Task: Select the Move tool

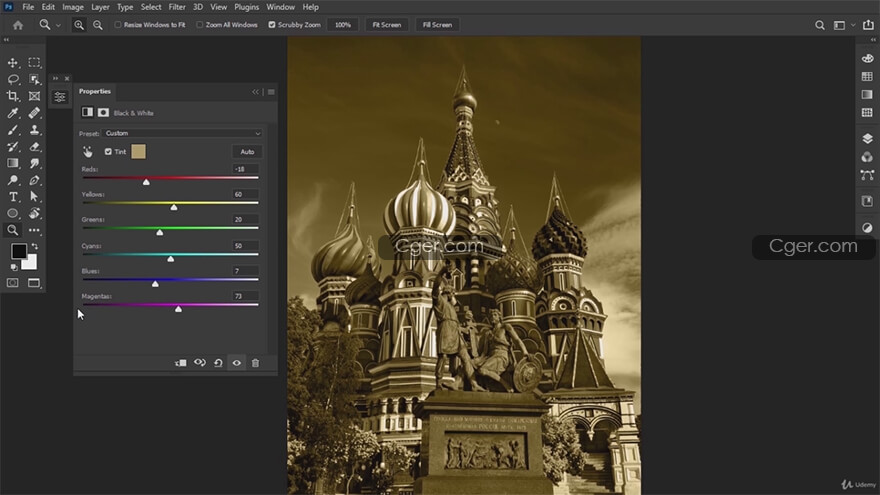Action: pyautogui.click(x=13, y=63)
